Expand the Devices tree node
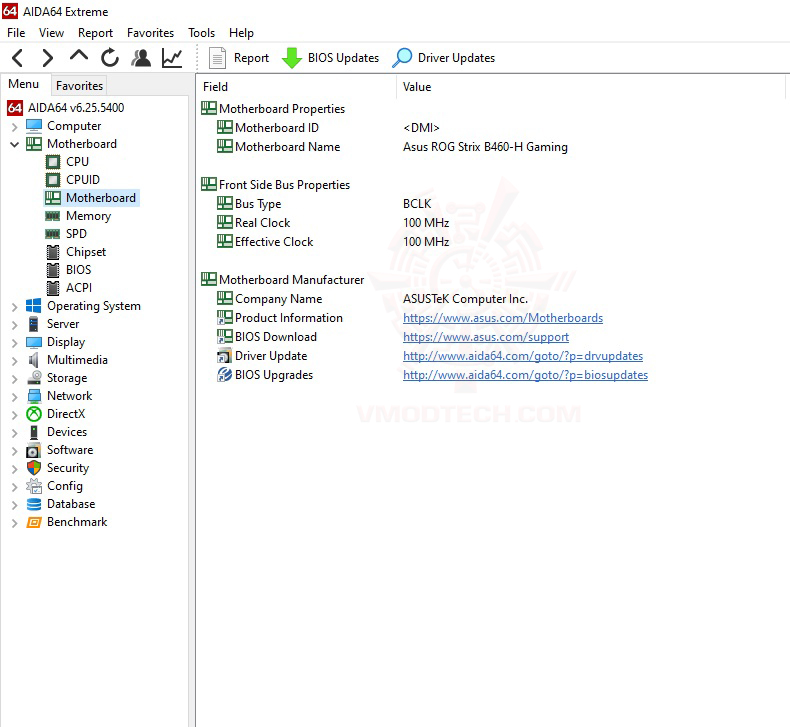This screenshot has width=790, height=727. [x=15, y=433]
